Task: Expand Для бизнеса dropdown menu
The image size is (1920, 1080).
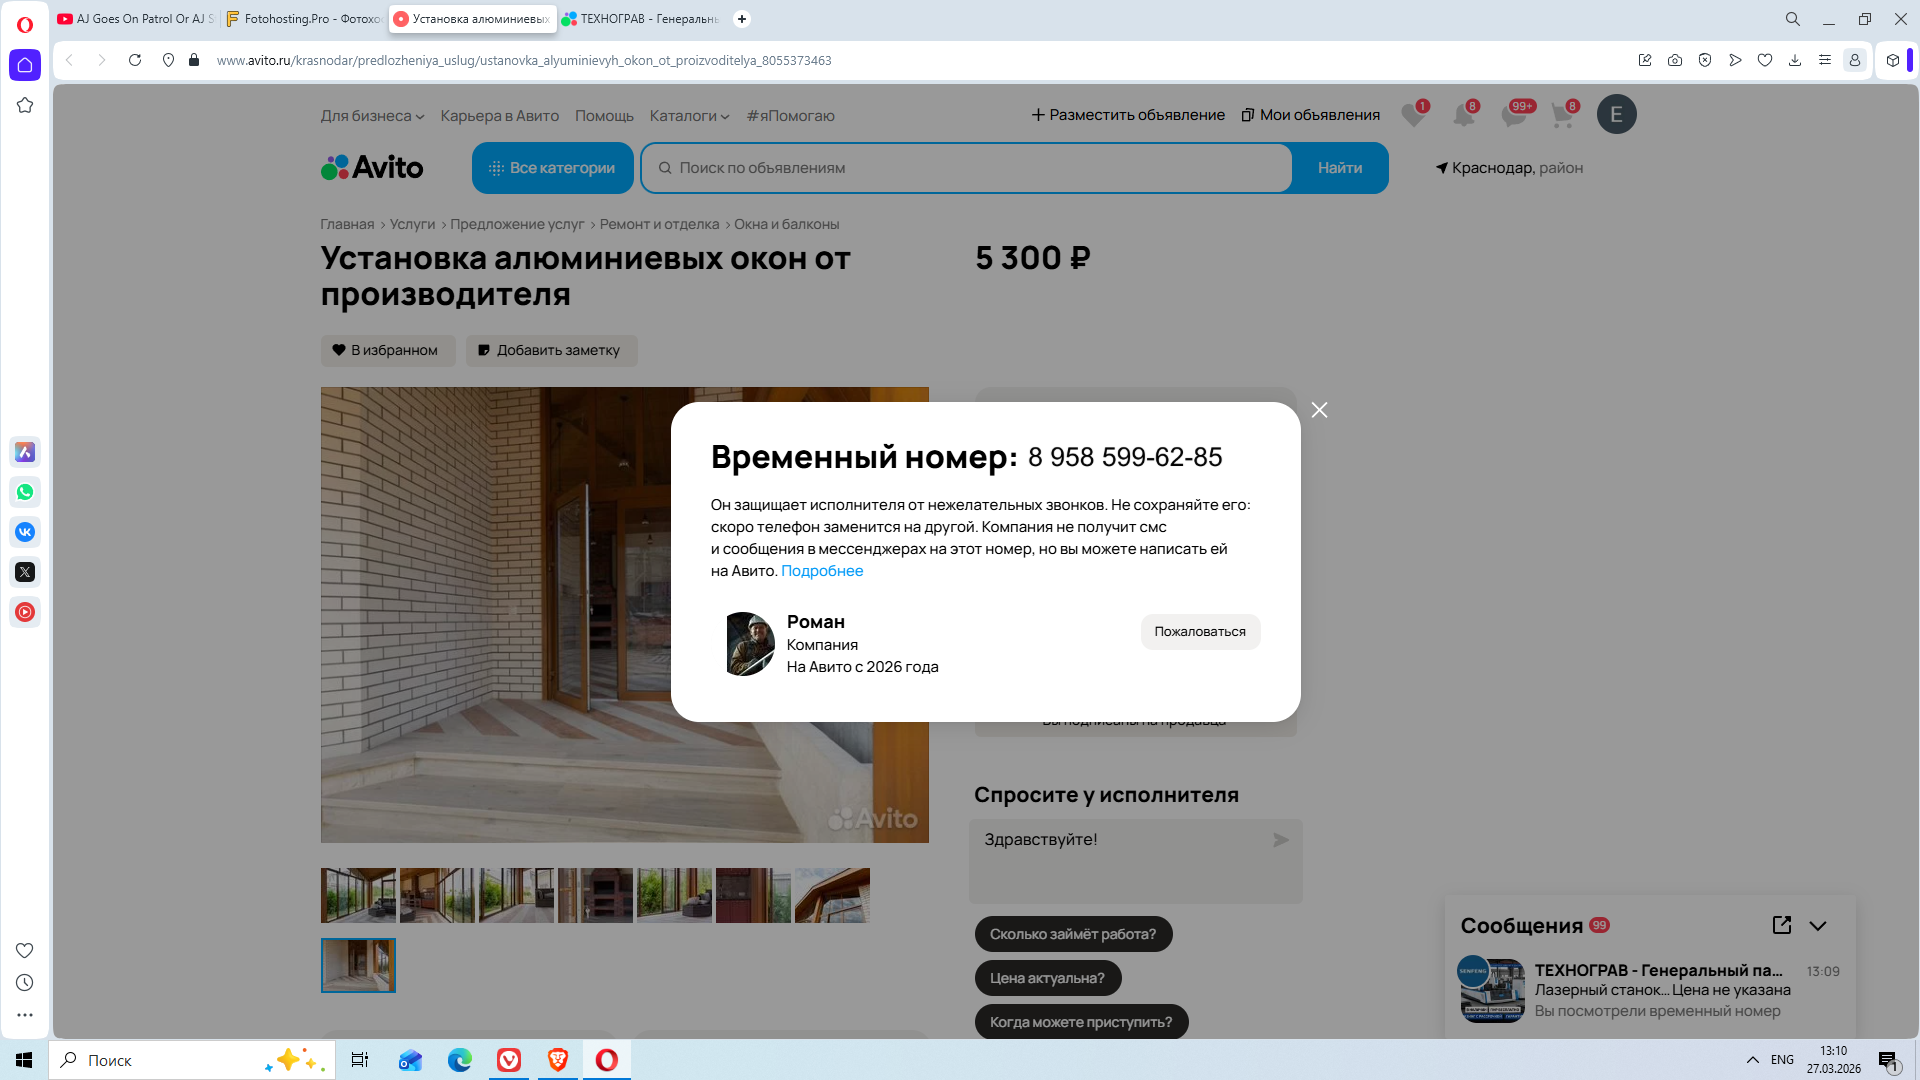Action: pyautogui.click(x=372, y=116)
